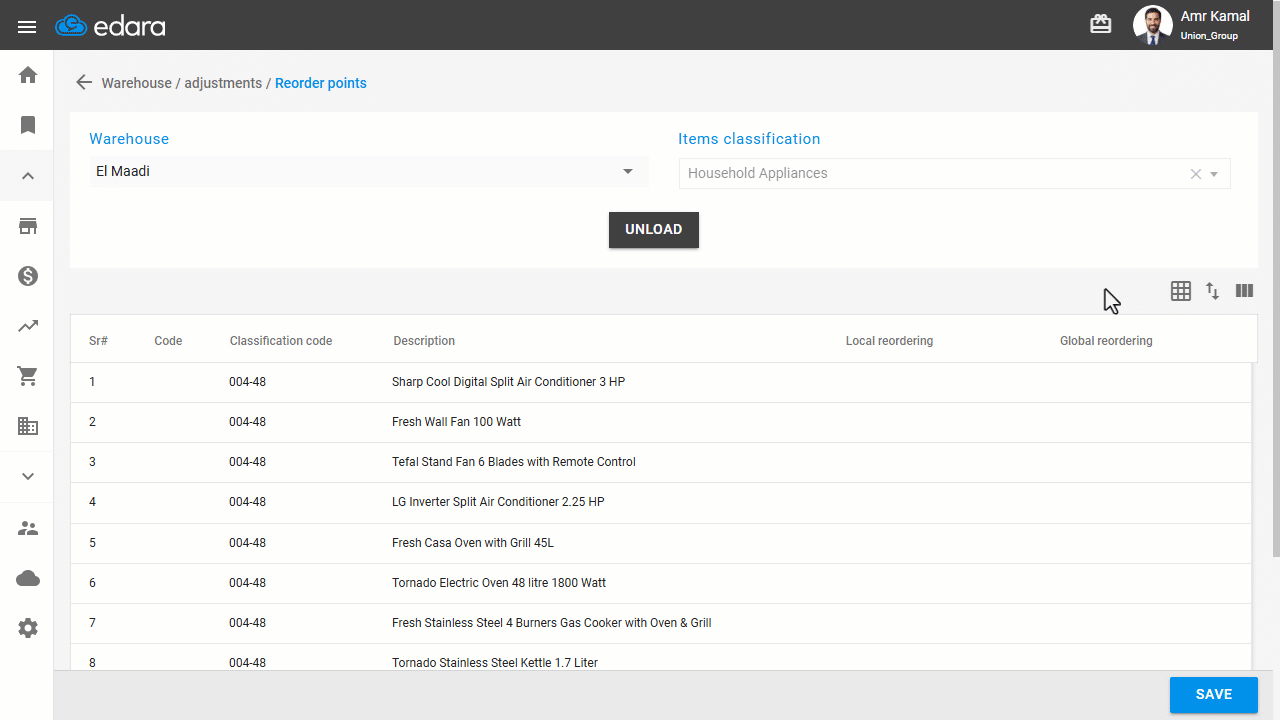
Task: Collapse sidebar section with up chevron
Action: (28, 176)
